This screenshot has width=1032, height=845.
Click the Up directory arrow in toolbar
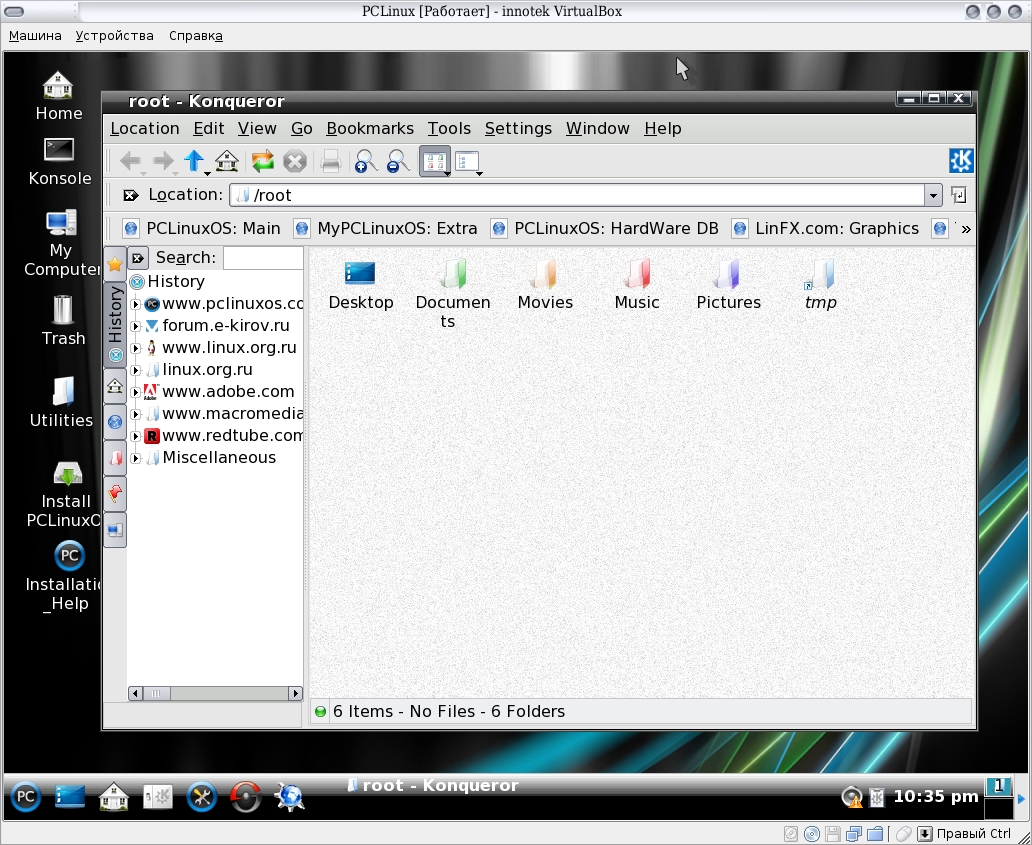(194, 161)
